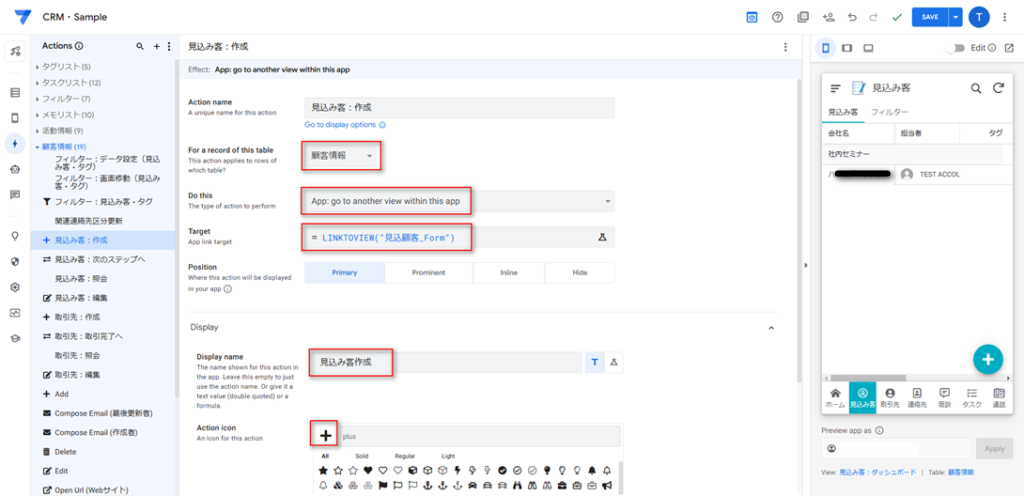Select the Hide position option
Image resolution: width=1024 pixels, height=496 pixels.
pos(579,273)
